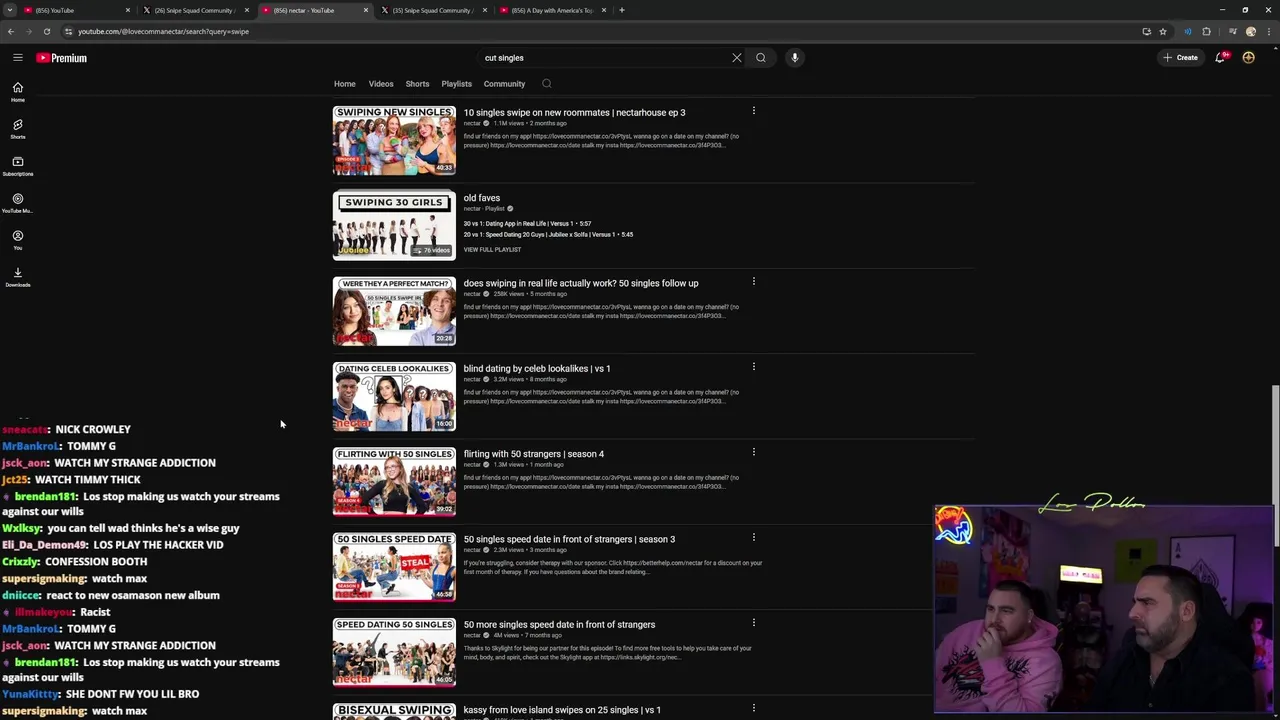Open the YouTube account avatar menu
The width and height of the screenshot is (1280, 720).
point(1249,58)
